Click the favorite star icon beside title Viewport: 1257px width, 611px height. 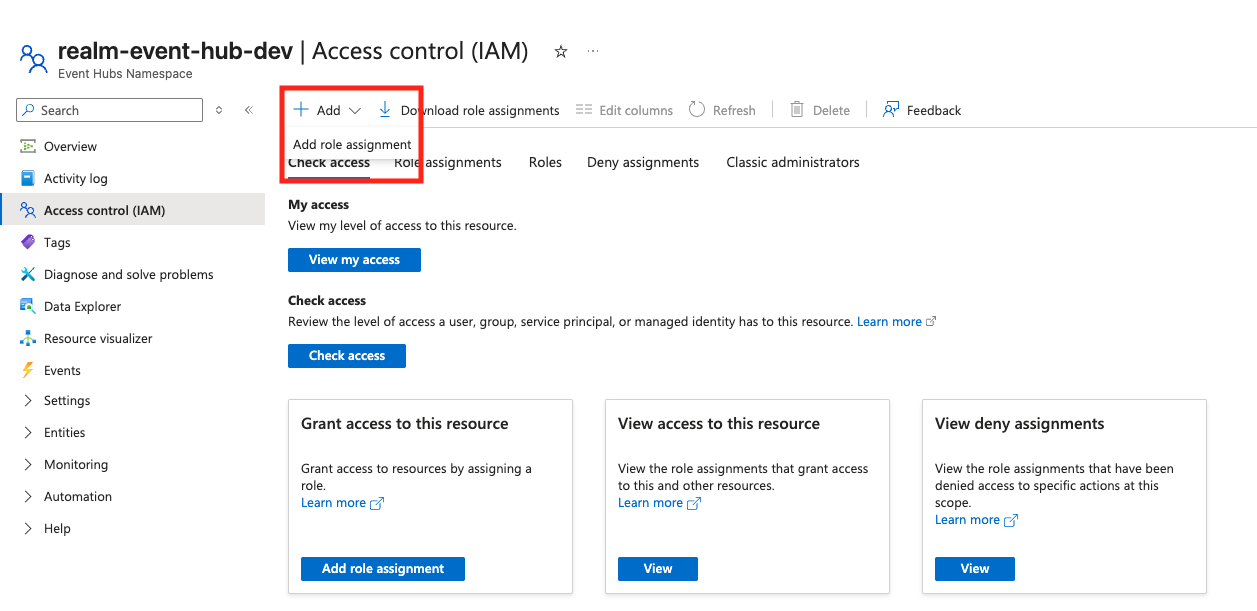point(561,52)
